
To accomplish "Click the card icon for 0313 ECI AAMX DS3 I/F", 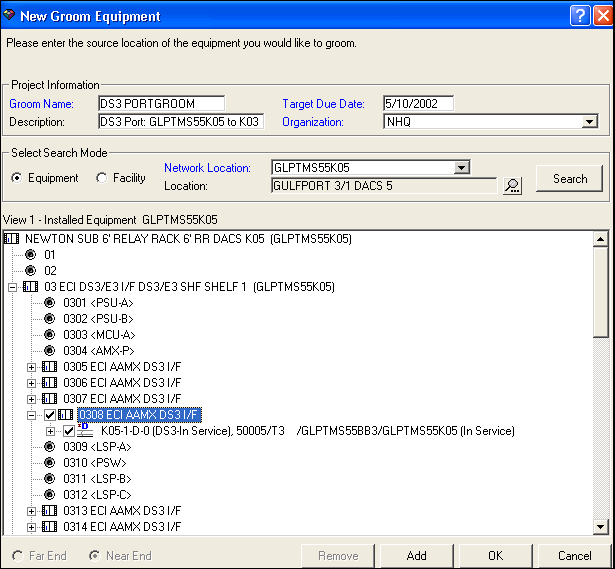I will (x=49, y=511).
